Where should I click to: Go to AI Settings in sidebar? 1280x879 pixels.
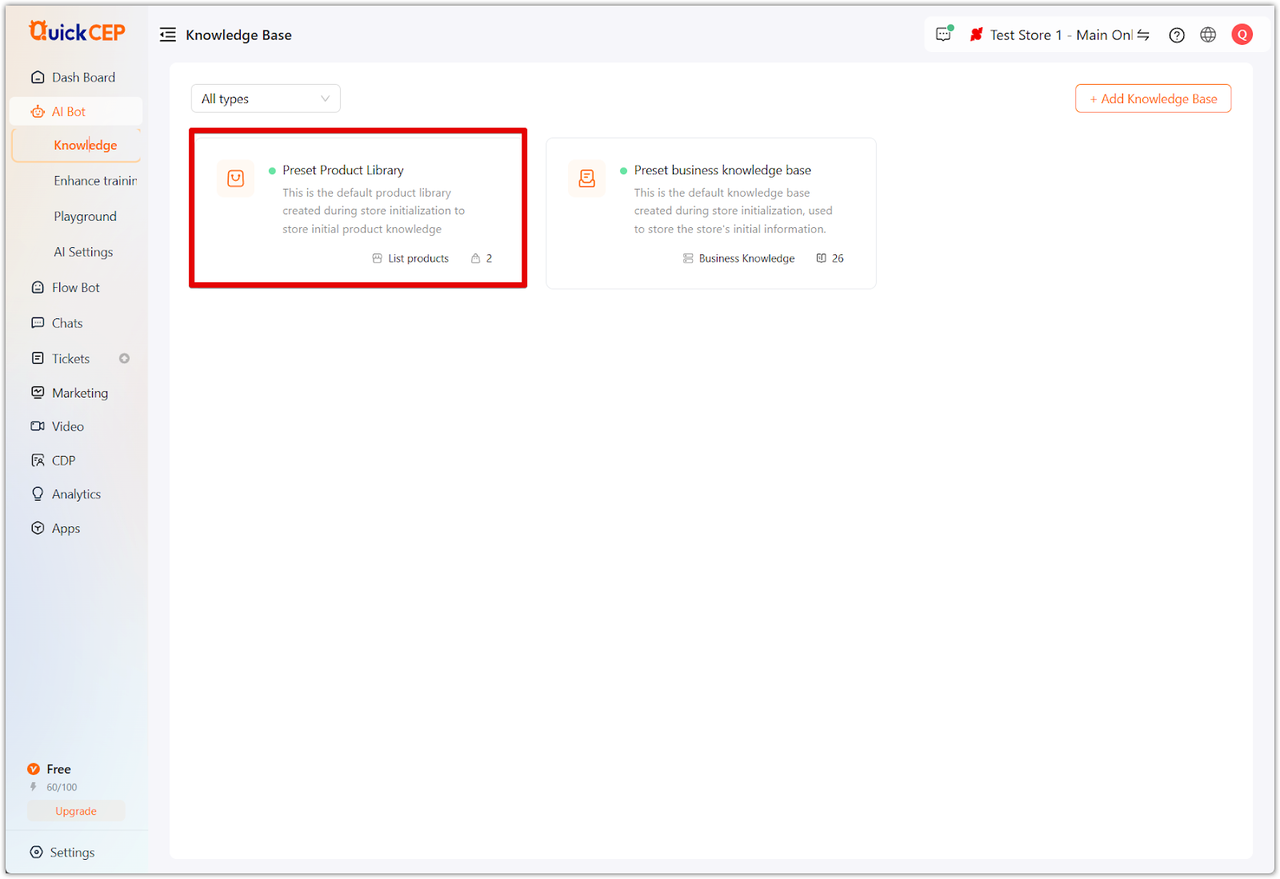pos(83,252)
